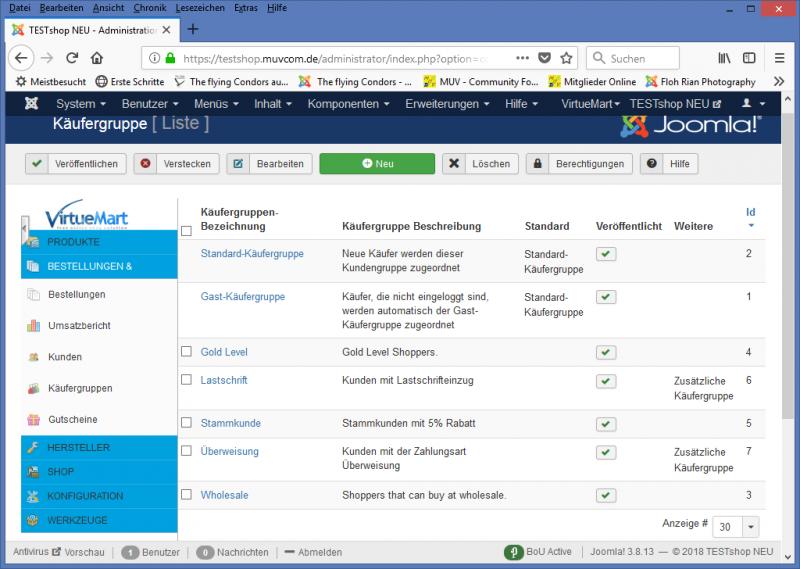Open the Lastschrift shopper group link
This screenshot has width=800, height=569.
[x=224, y=380]
